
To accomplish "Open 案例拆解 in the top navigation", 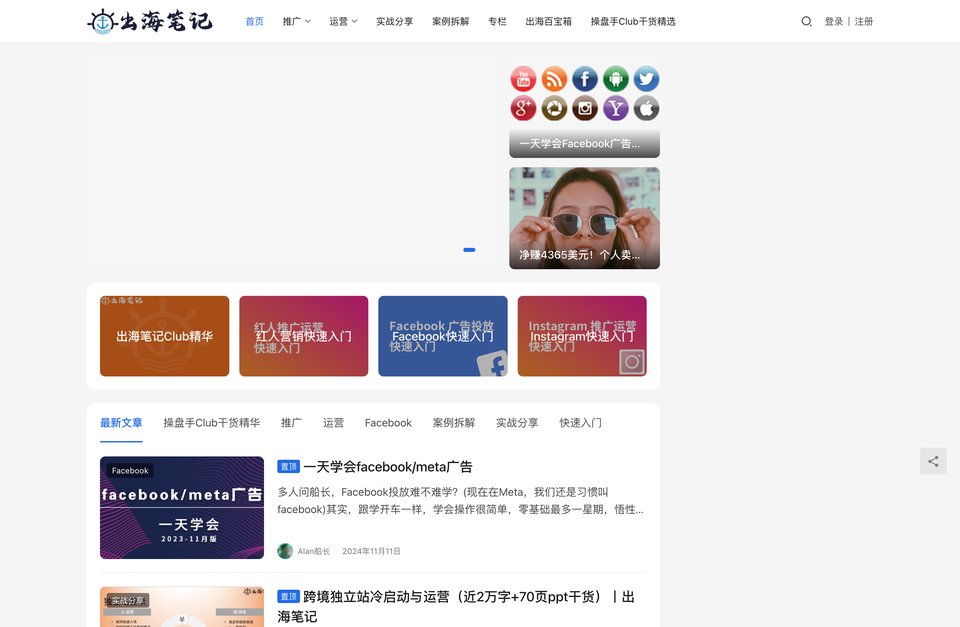I will (451, 21).
